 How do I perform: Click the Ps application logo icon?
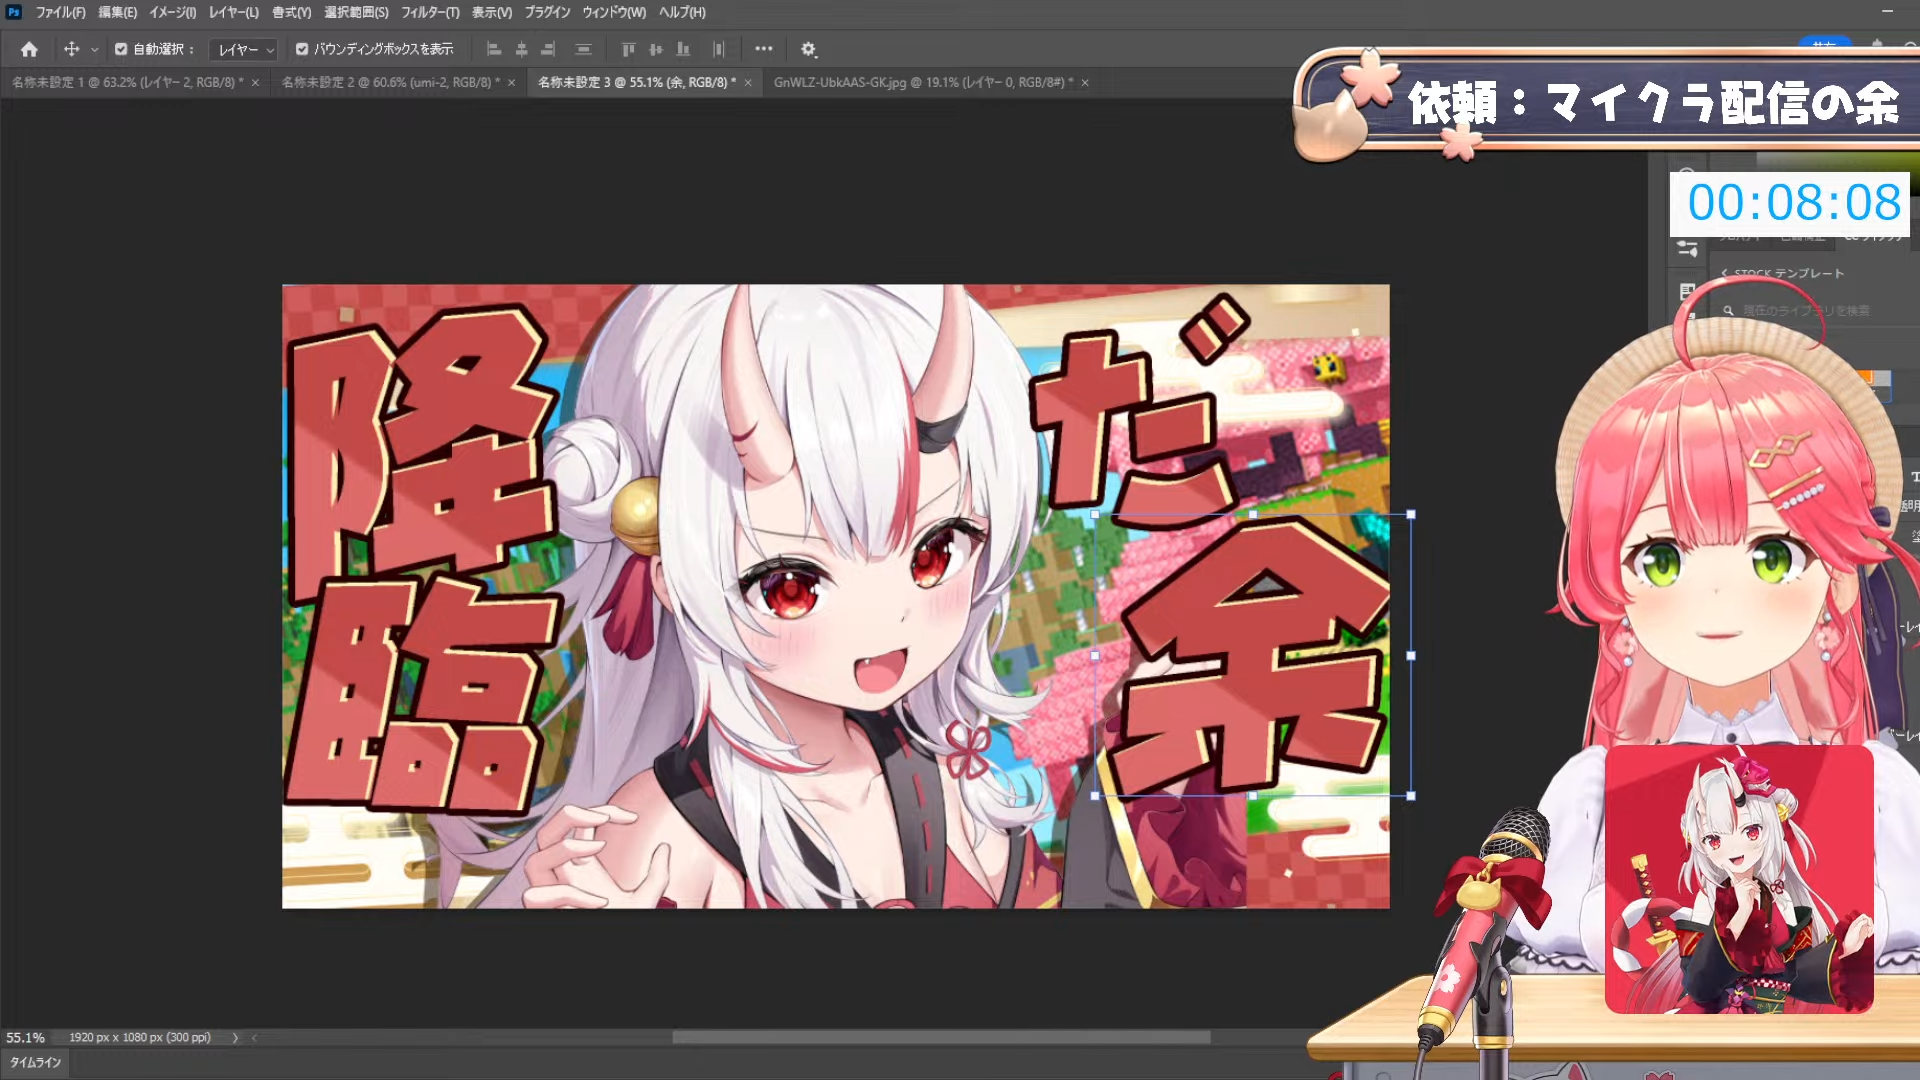coord(13,12)
